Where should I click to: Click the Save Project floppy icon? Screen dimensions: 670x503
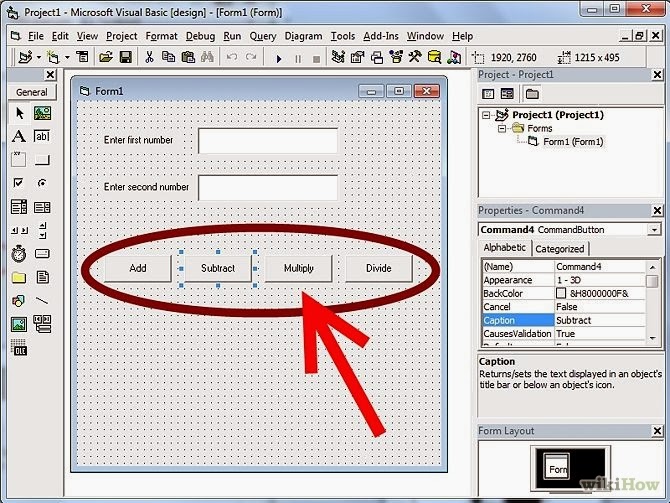[125, 57]
